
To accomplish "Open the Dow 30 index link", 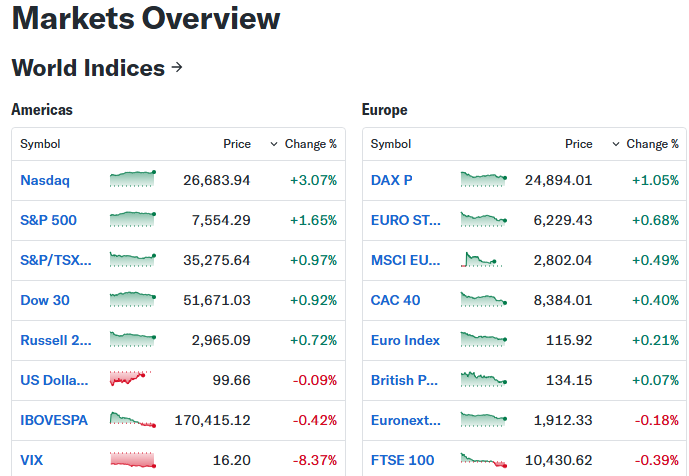I will pos(45,300).
